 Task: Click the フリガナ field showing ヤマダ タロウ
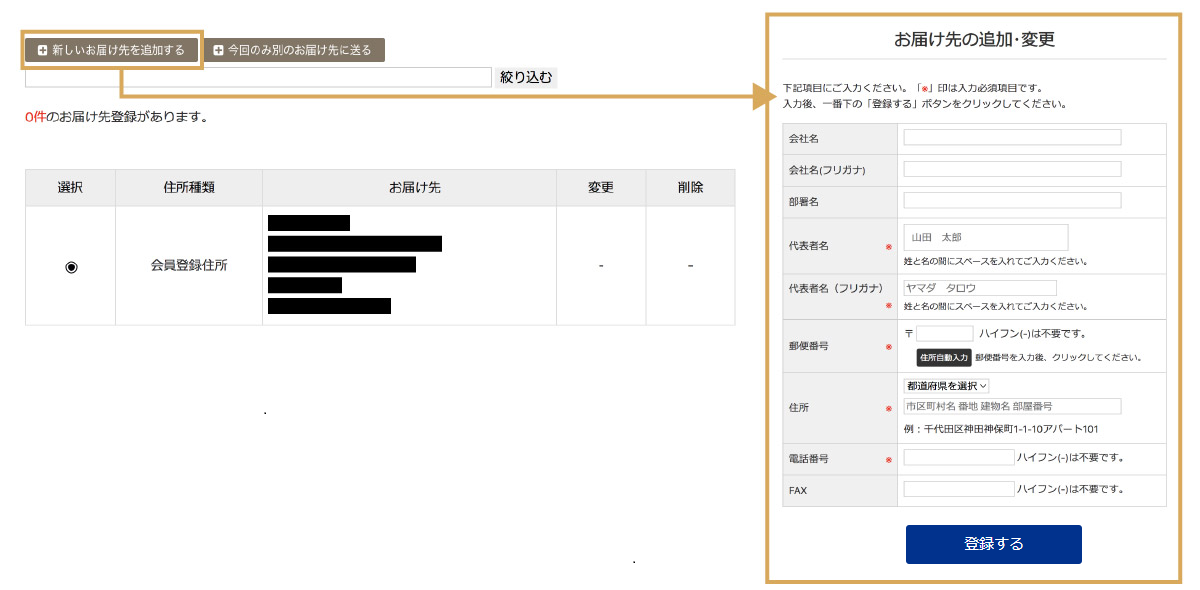(x=979, y=288)
